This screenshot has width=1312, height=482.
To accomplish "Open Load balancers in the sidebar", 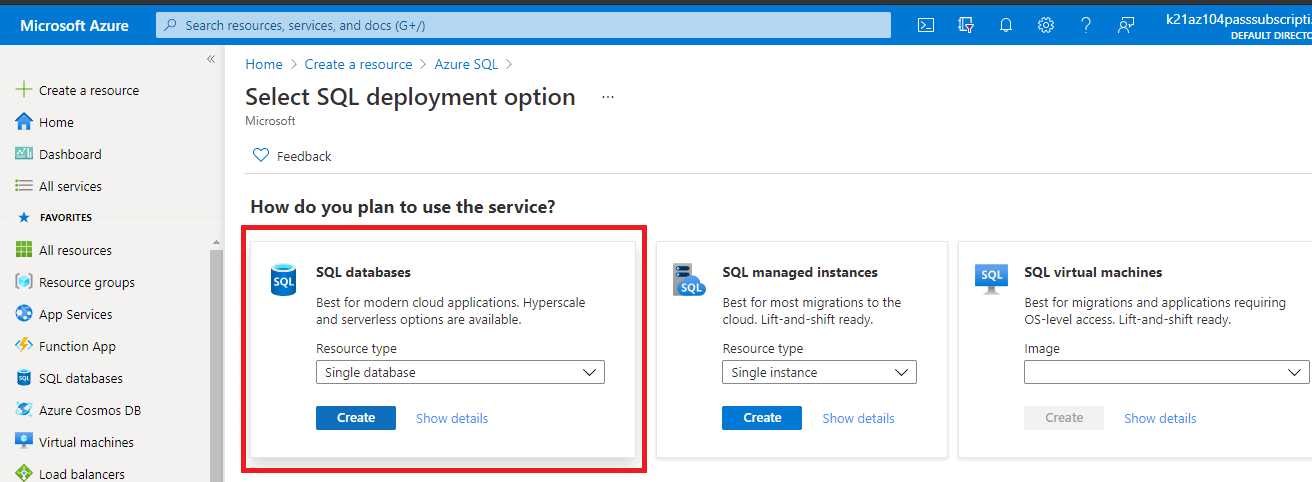I will 82,474.
